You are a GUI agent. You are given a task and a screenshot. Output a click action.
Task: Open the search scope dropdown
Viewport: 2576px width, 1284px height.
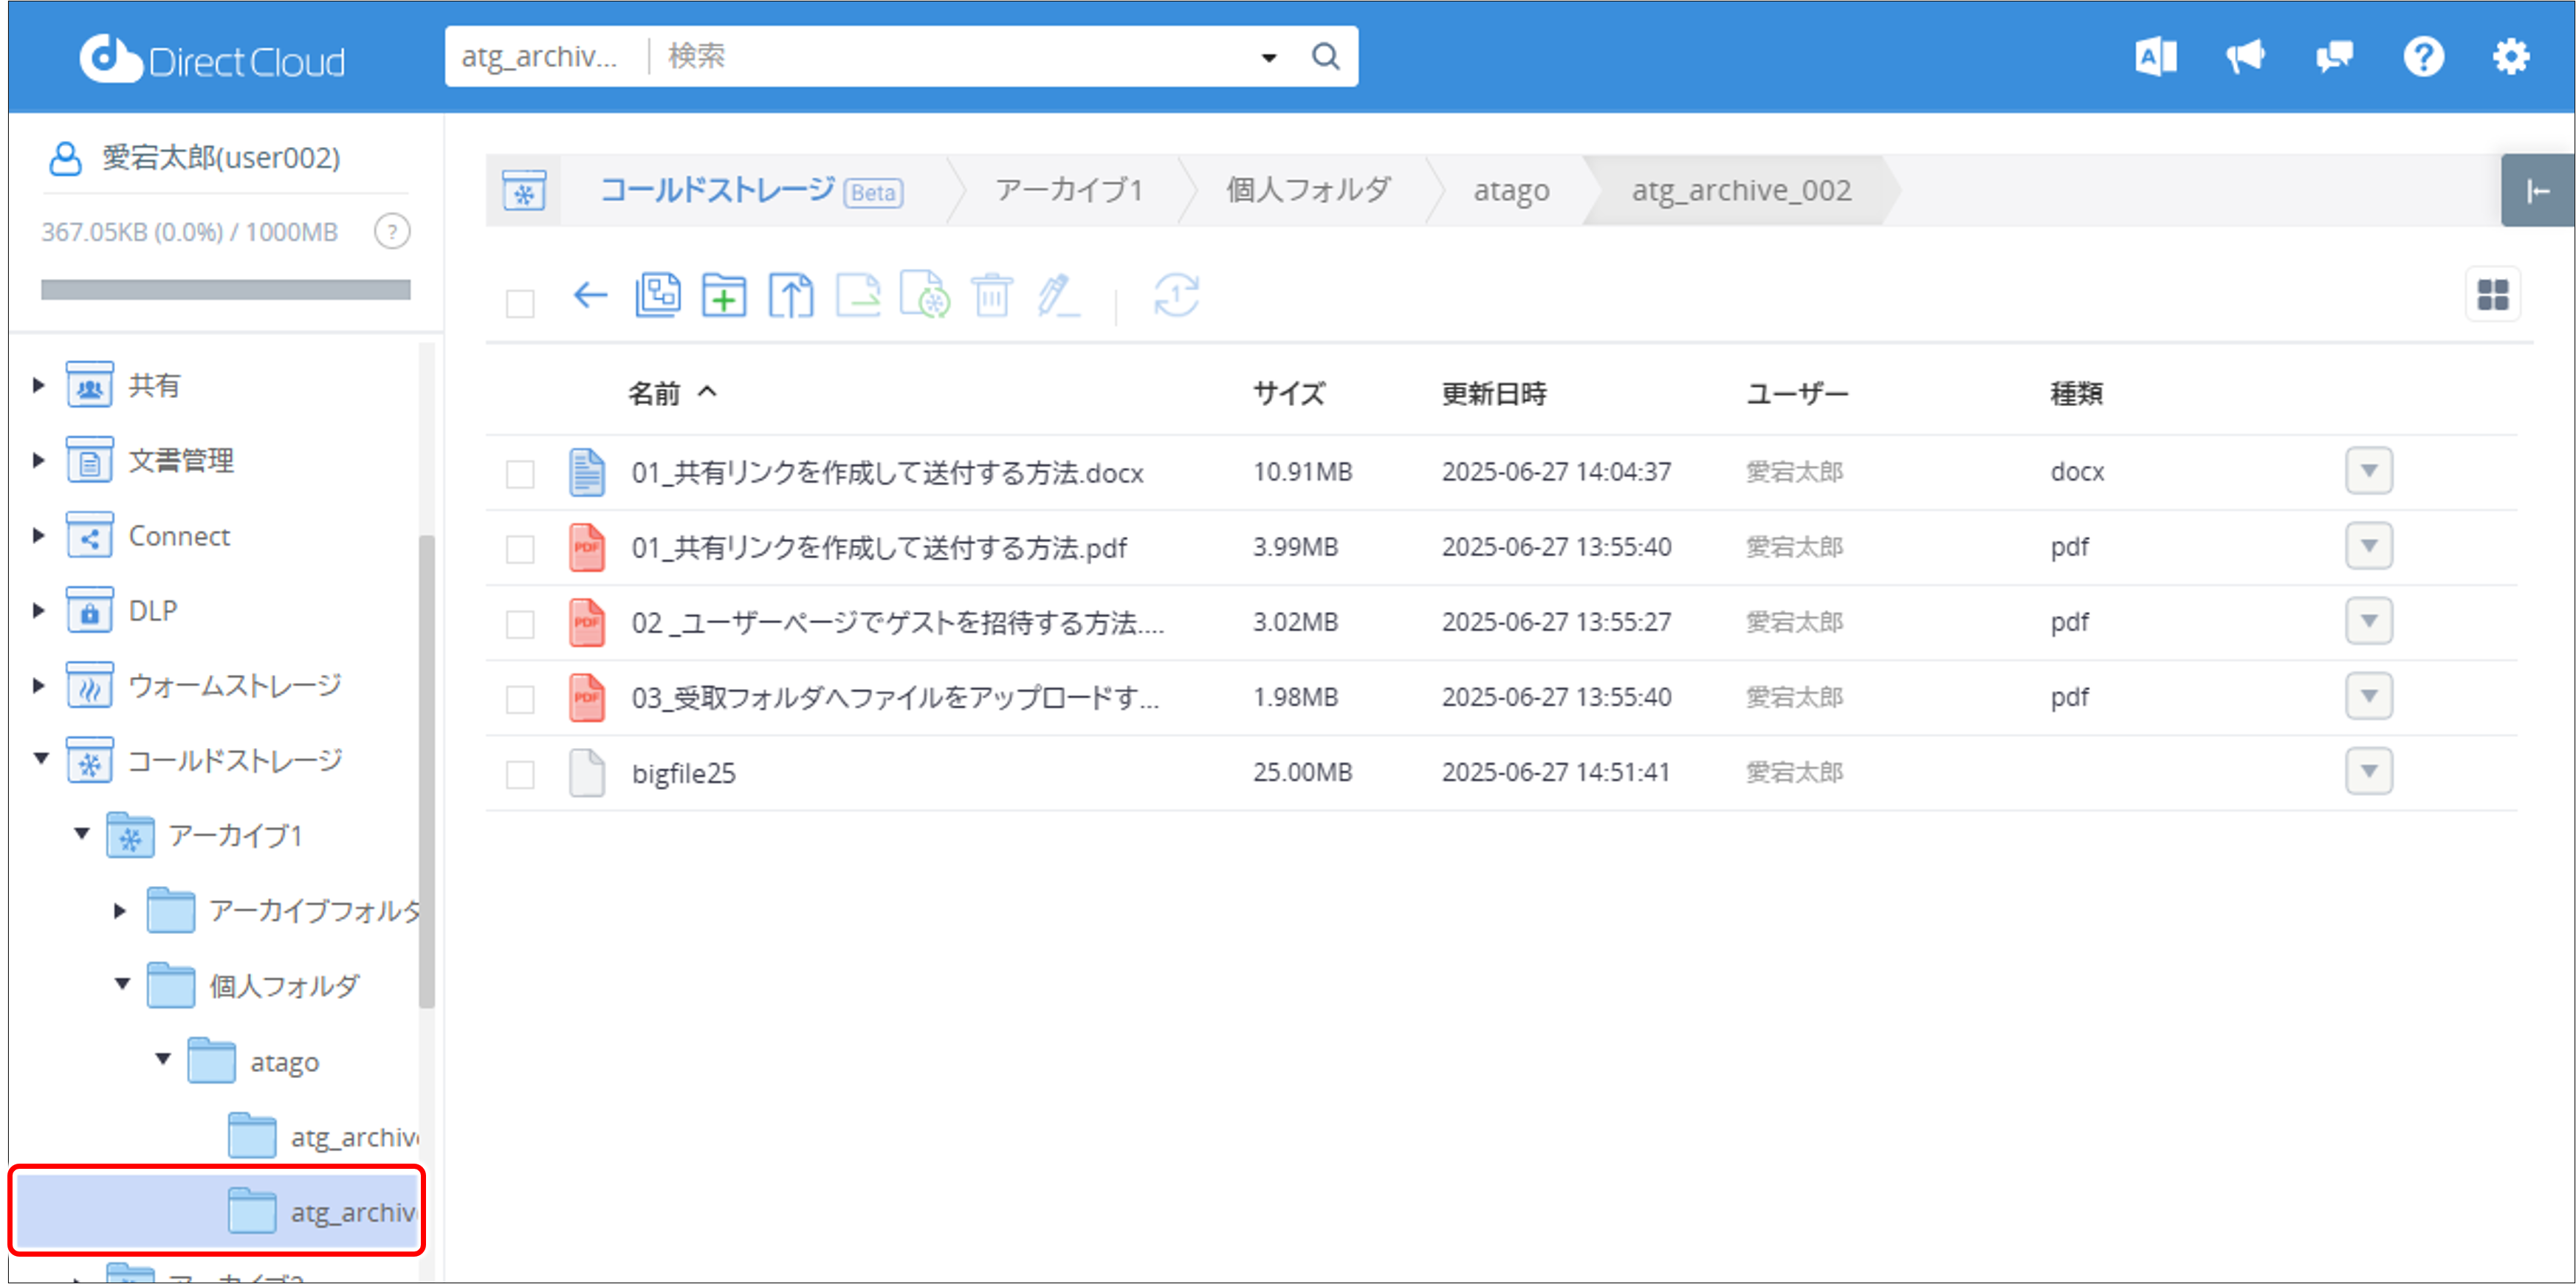click(x=1268, y=56)
